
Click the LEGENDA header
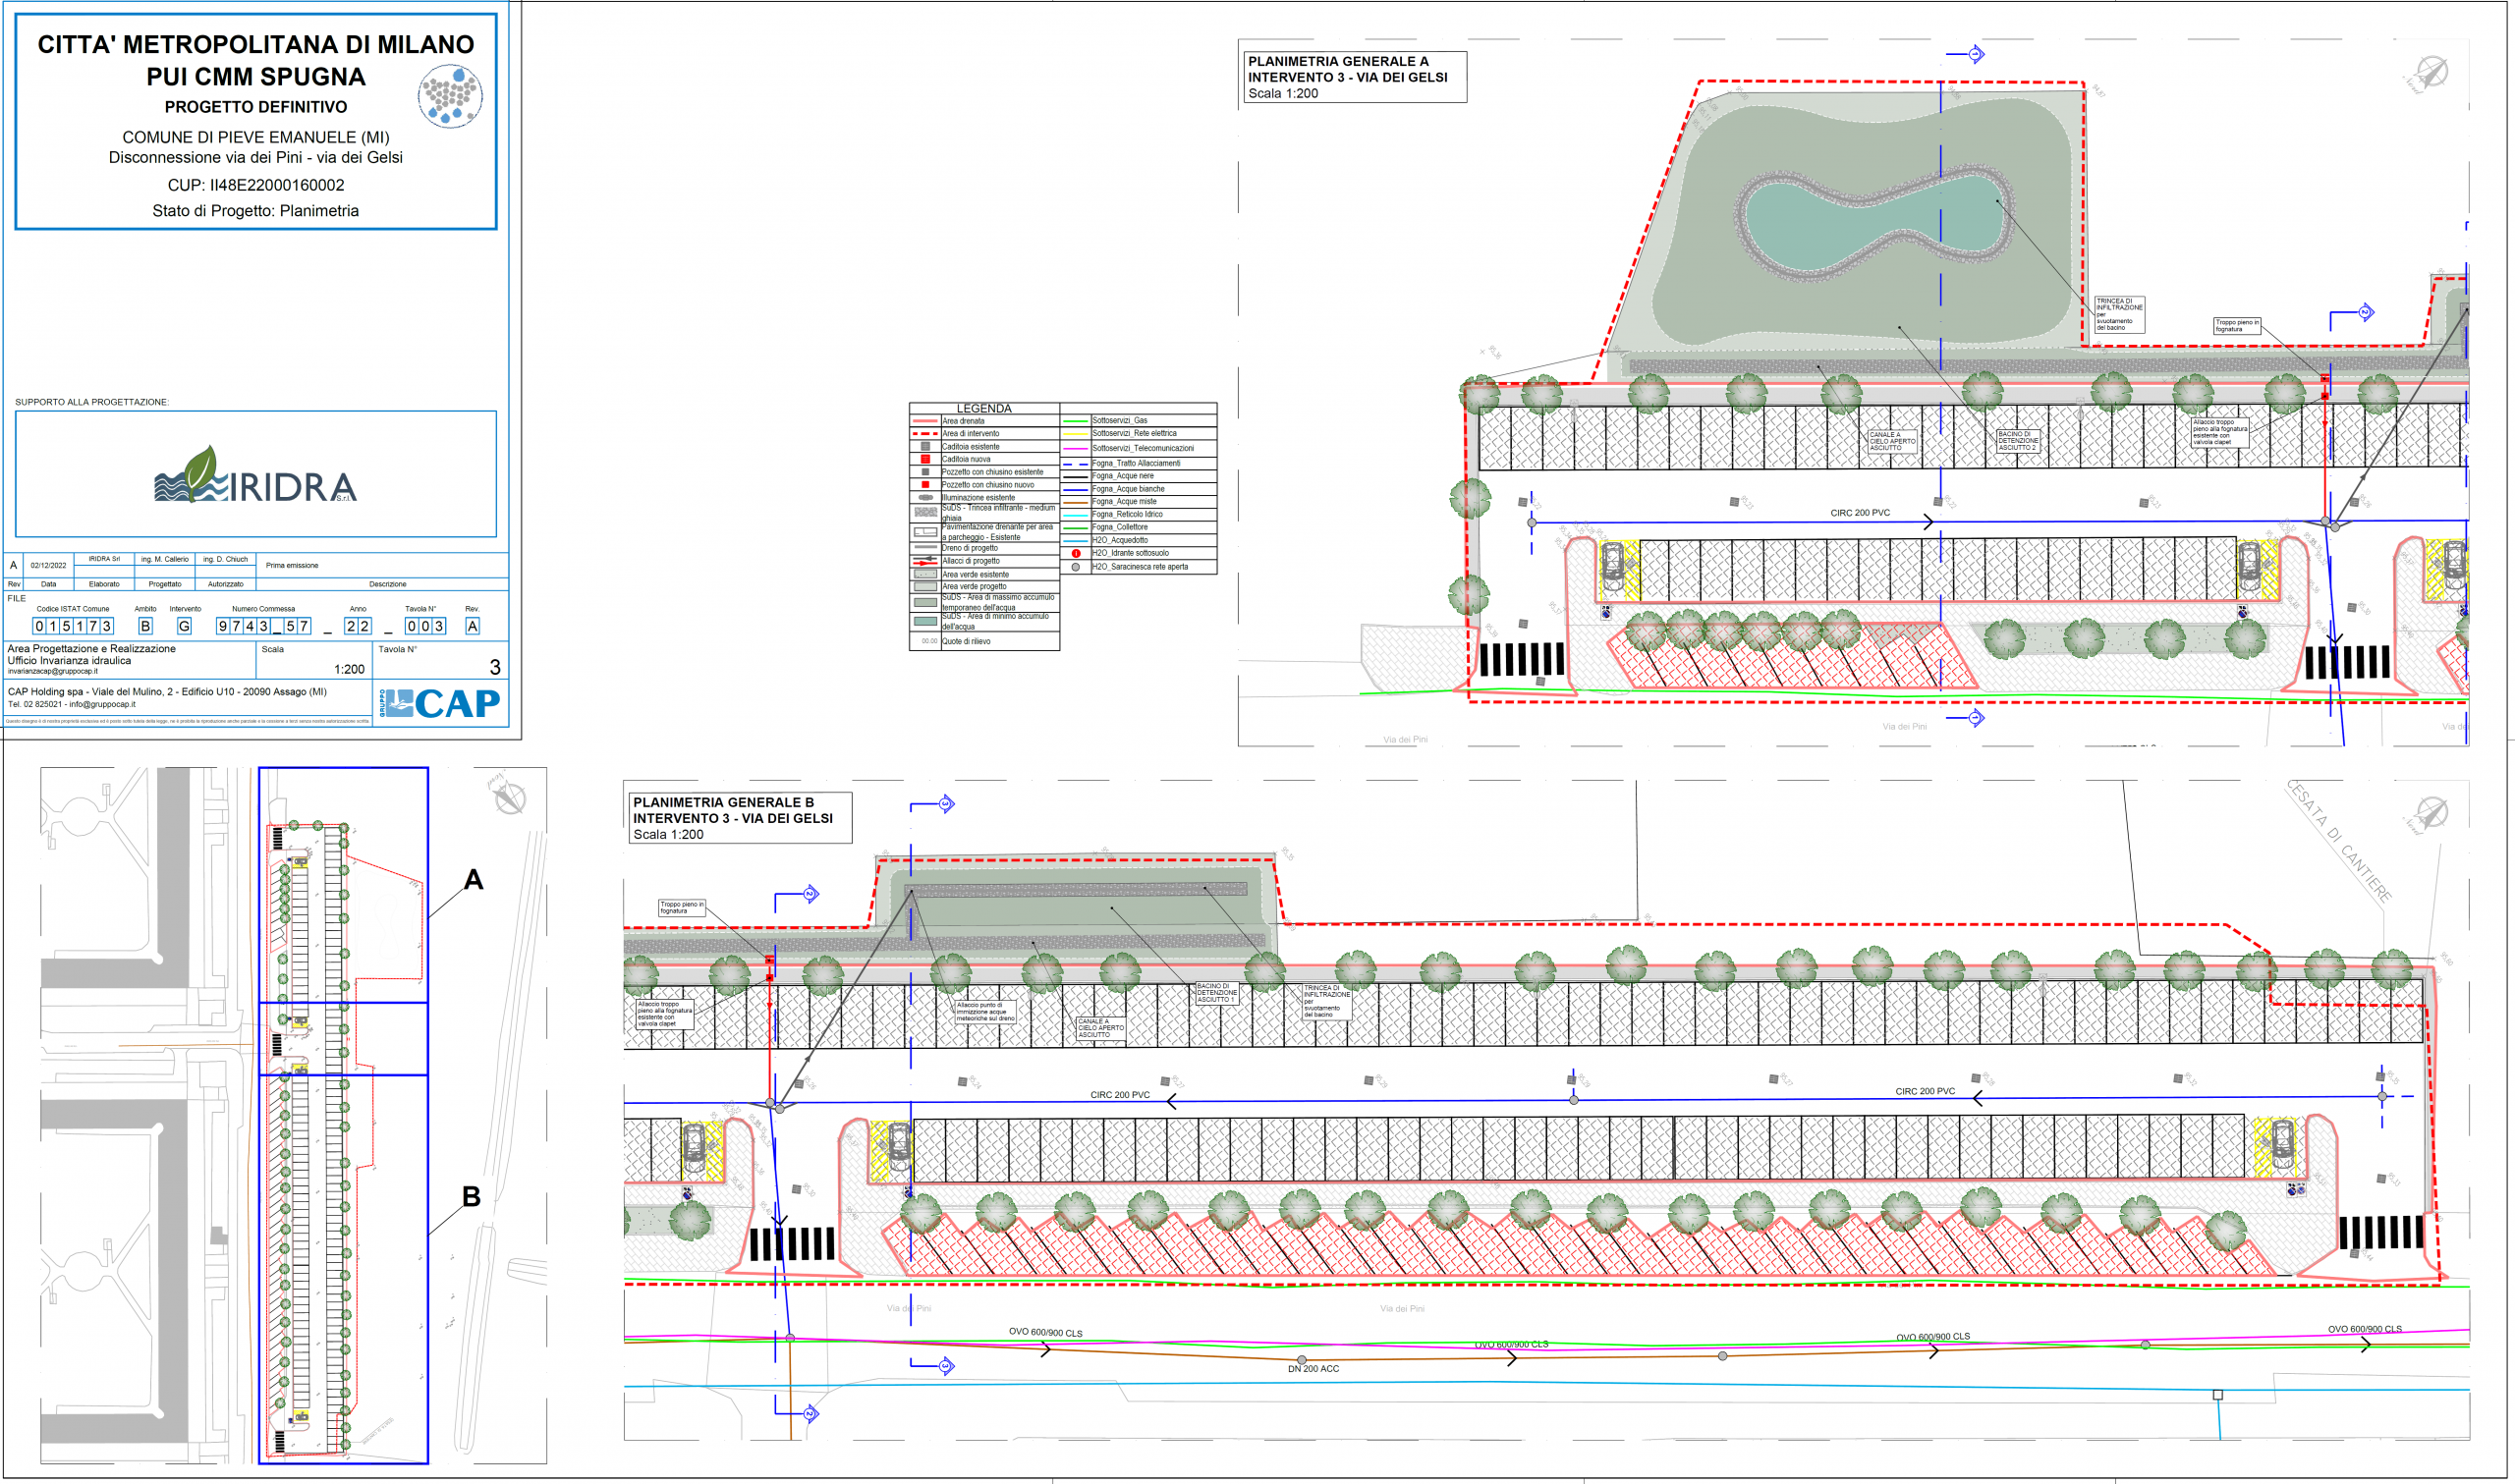tap(984, 408)
